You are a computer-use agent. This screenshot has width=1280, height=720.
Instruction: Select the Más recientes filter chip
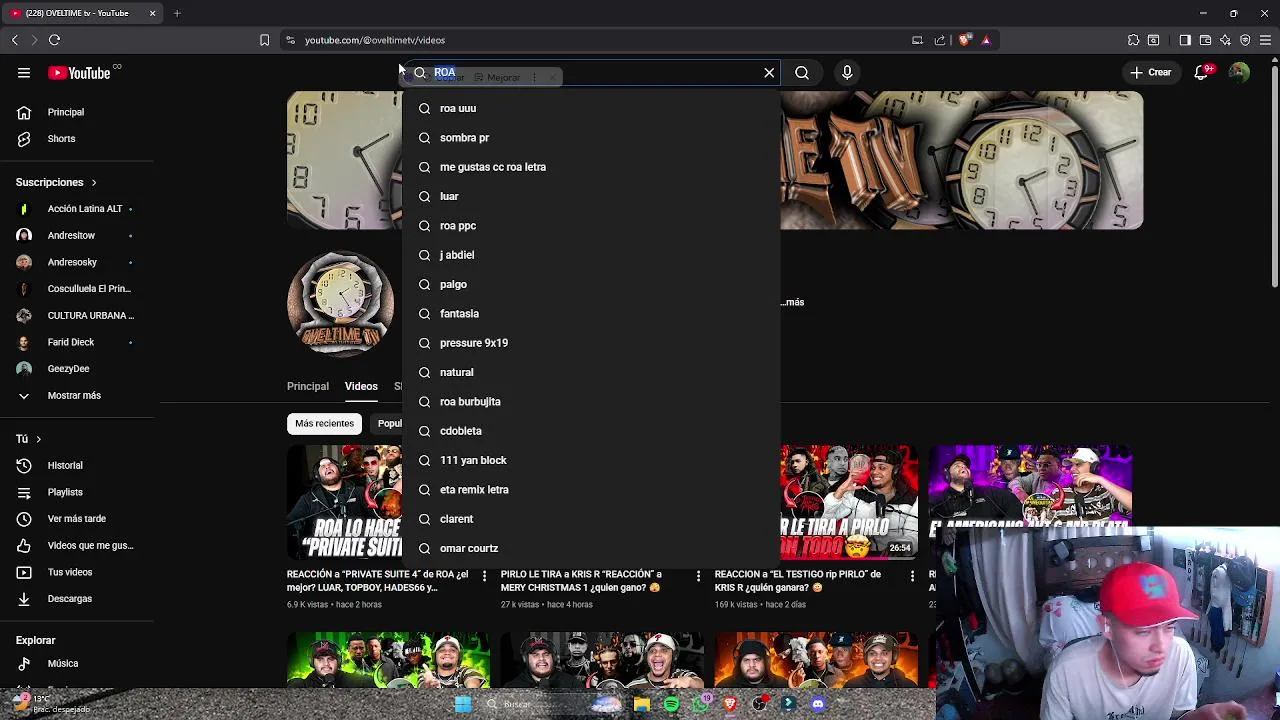(x=324, y=423)
